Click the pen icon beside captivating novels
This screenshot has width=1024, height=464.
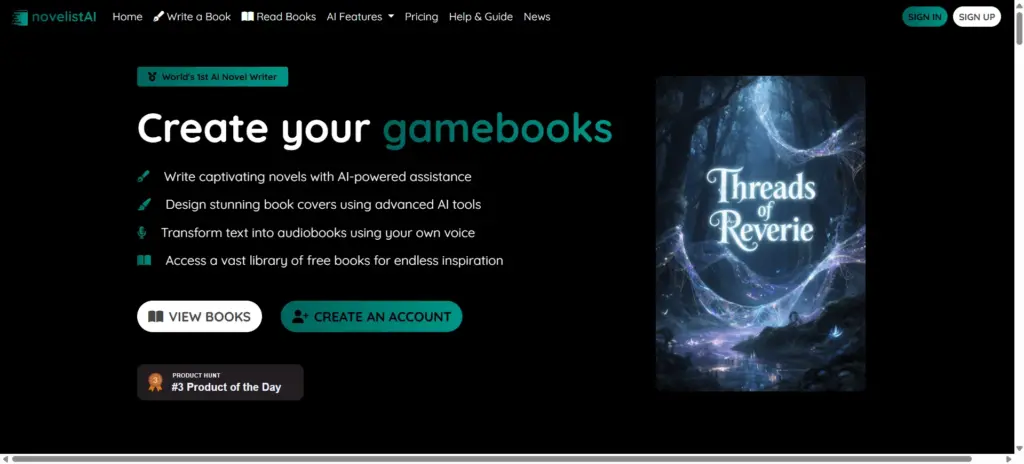click(144, 176)
